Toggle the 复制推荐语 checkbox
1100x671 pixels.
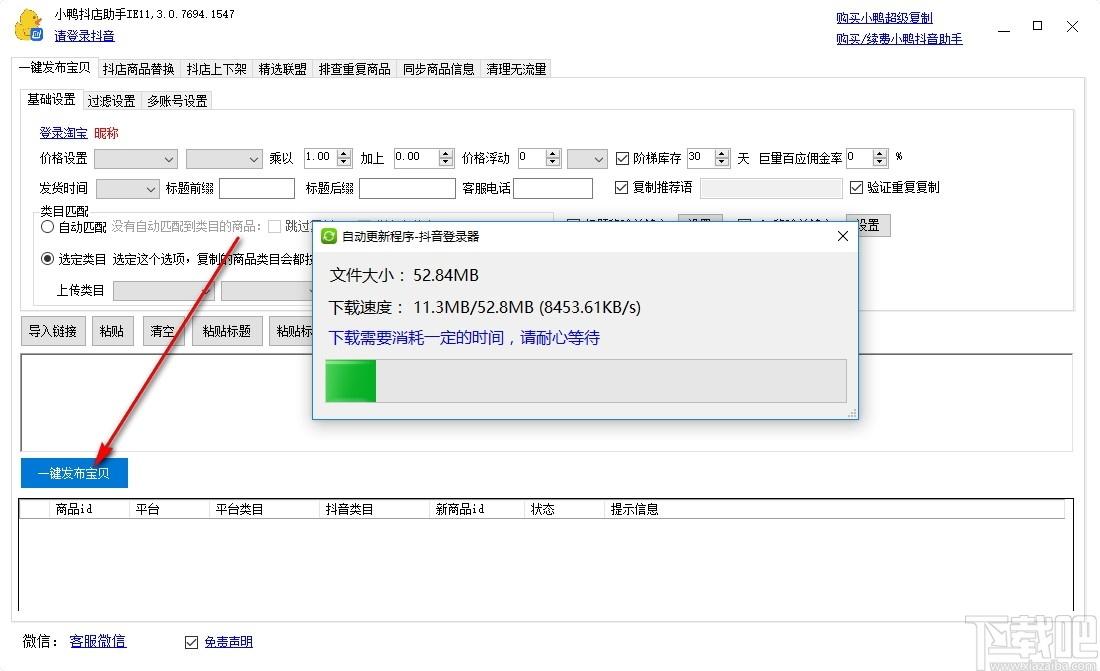pyautogui.click(x=621, y=187)
